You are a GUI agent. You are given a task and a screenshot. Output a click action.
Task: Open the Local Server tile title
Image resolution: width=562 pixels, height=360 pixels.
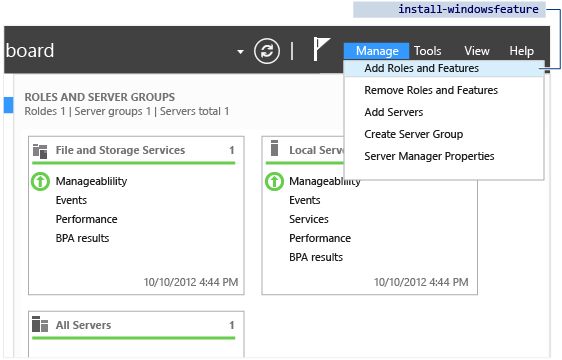(x=316, y=150)
